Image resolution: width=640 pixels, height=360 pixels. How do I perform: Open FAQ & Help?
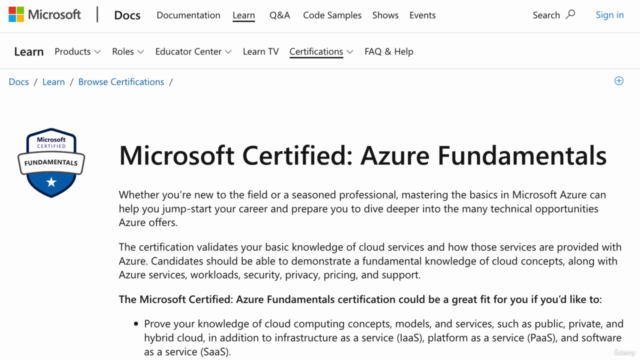pos(389,51)
